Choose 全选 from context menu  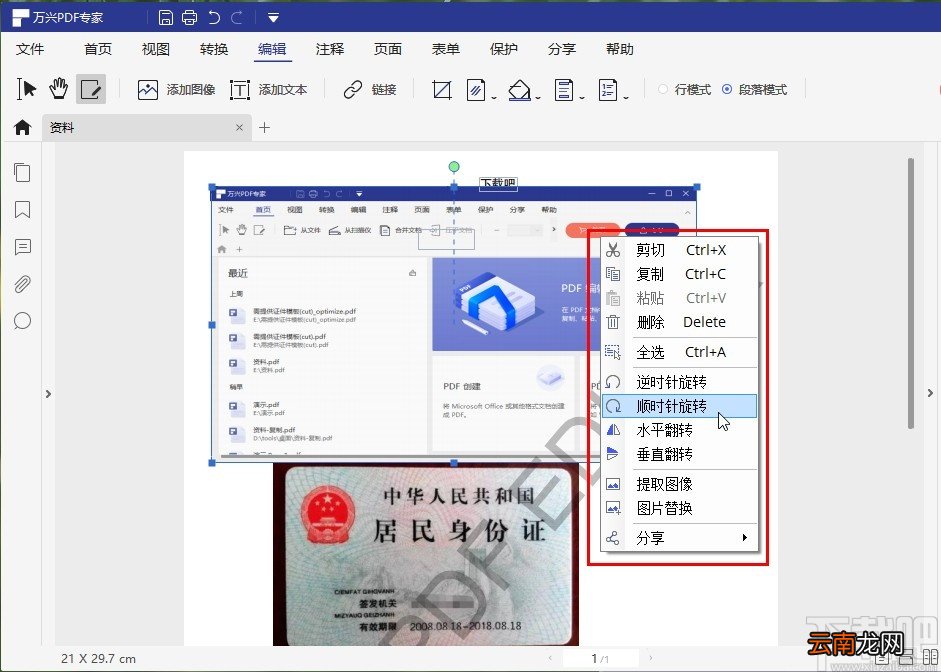[679, 352]
